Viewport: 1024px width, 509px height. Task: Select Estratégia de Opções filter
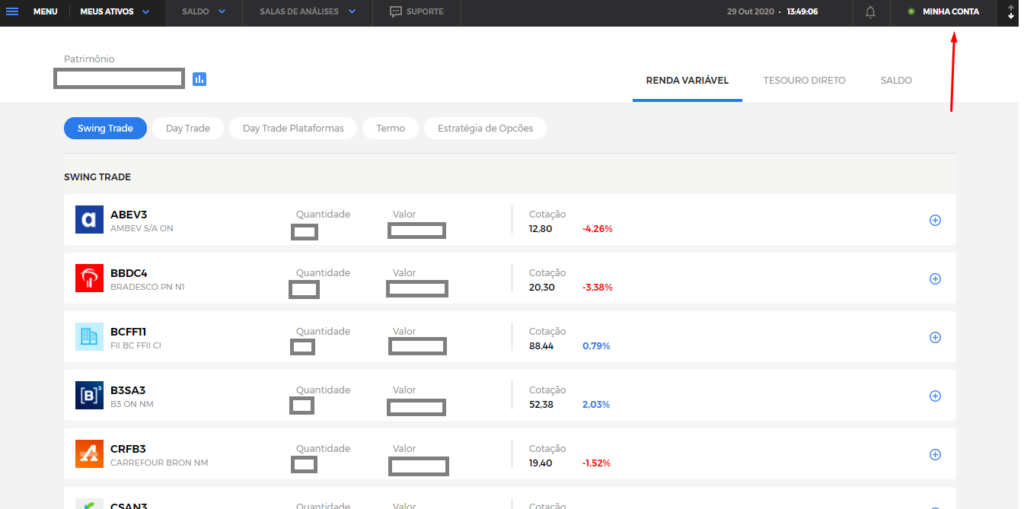(485, 128)
